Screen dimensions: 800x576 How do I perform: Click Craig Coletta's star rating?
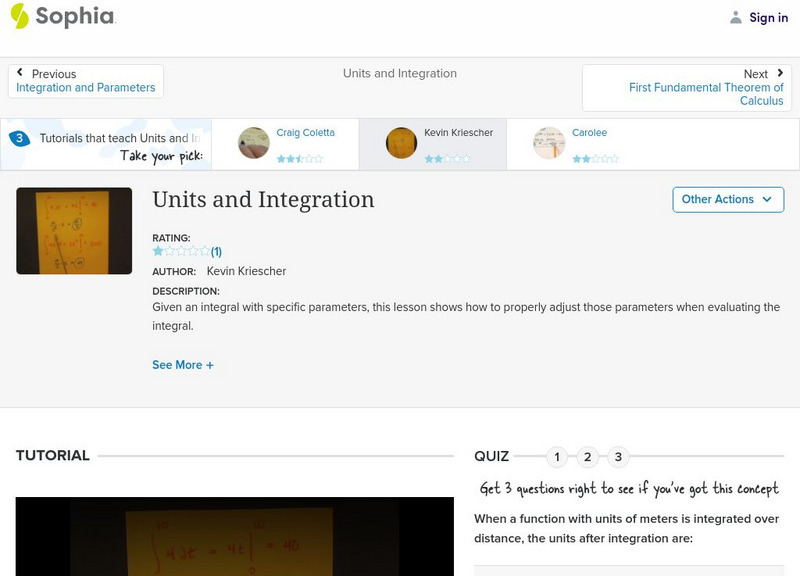coord(300,157)
